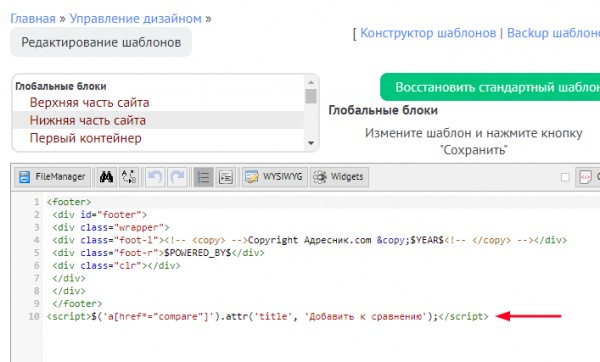
Task: Click code line 6 div class="clr"
Action: pos(116,265)
